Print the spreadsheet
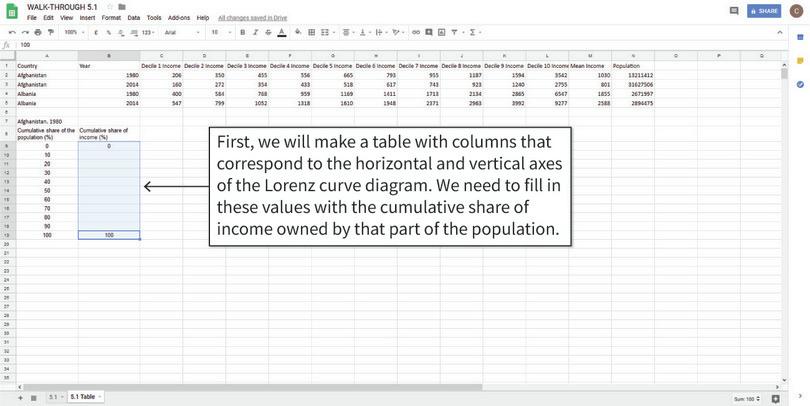This screenshot has width=810, height=406. coord(38,32)
